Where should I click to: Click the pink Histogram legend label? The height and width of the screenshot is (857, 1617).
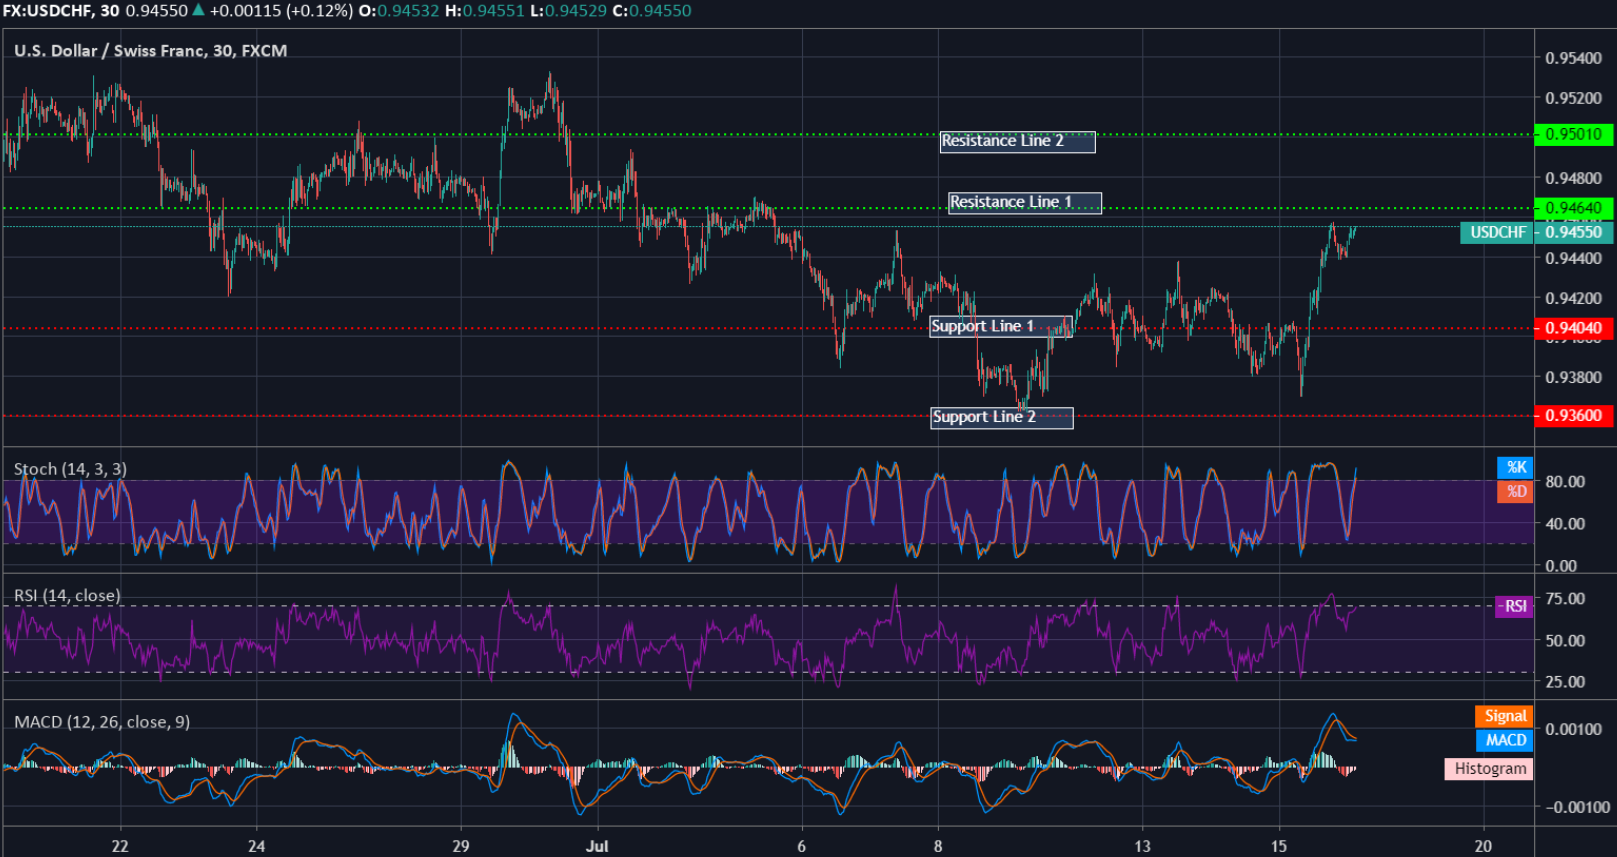(1489, 769)
